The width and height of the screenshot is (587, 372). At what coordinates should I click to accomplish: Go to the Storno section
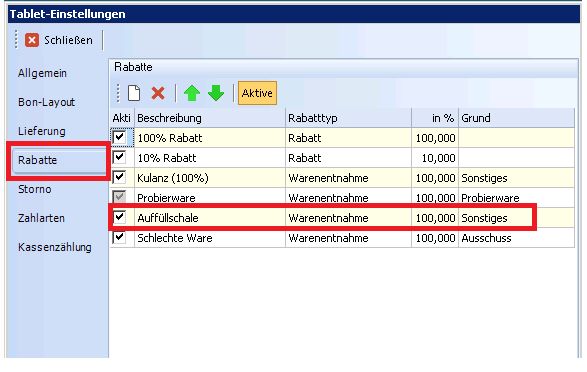click(x=34, y=189)
